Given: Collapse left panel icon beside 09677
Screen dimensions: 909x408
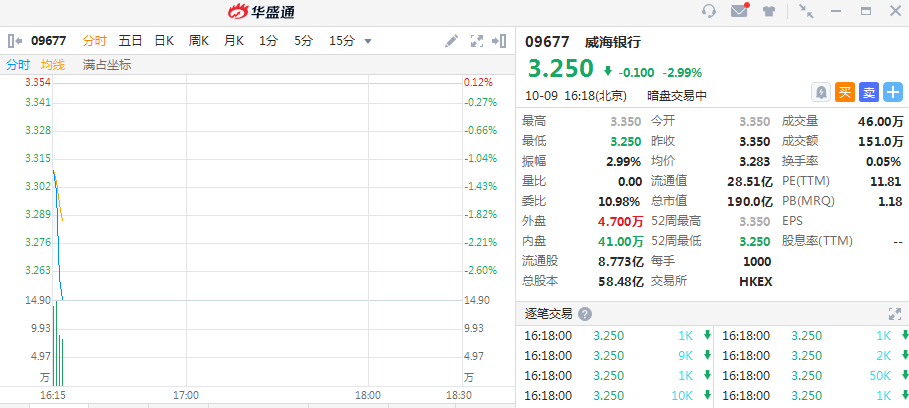Looking at the screenshot, I should 15,41.
